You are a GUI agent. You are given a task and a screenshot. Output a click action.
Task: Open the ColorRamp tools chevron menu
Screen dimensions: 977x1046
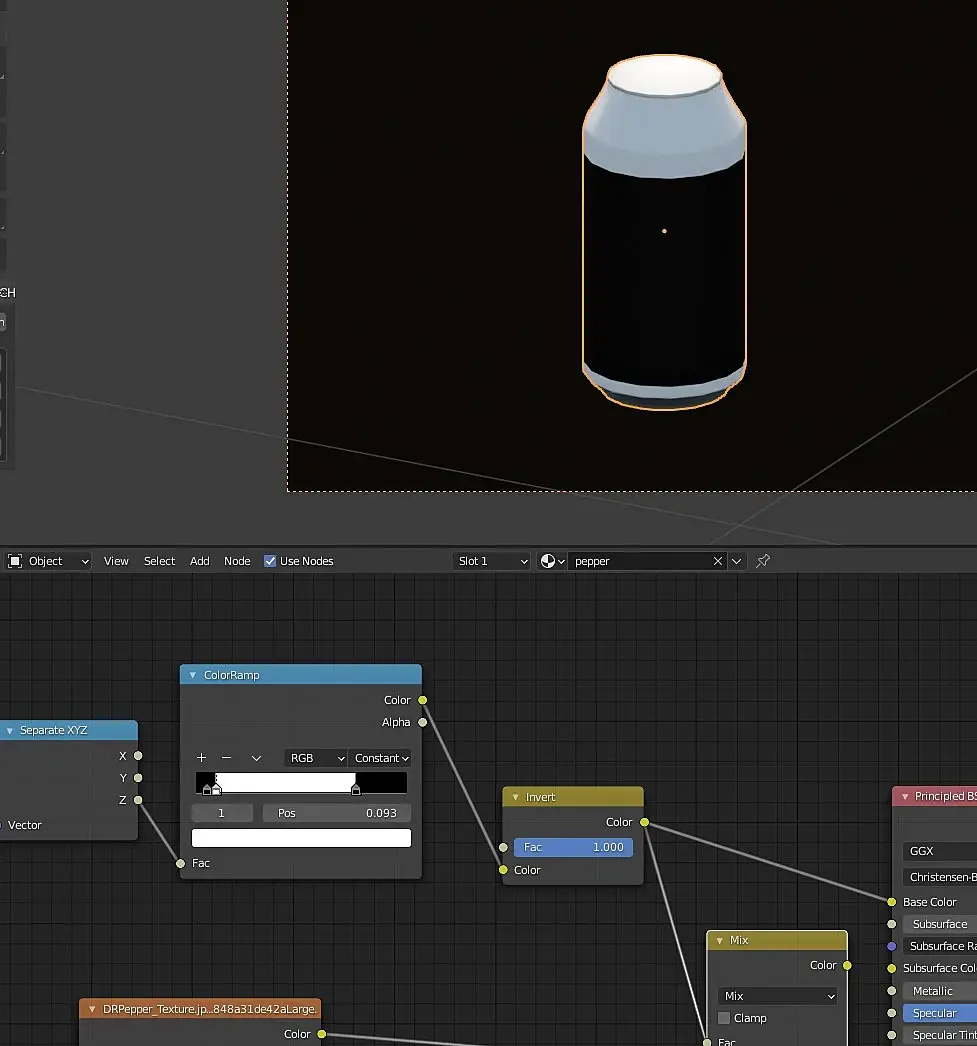click(256, 758)
